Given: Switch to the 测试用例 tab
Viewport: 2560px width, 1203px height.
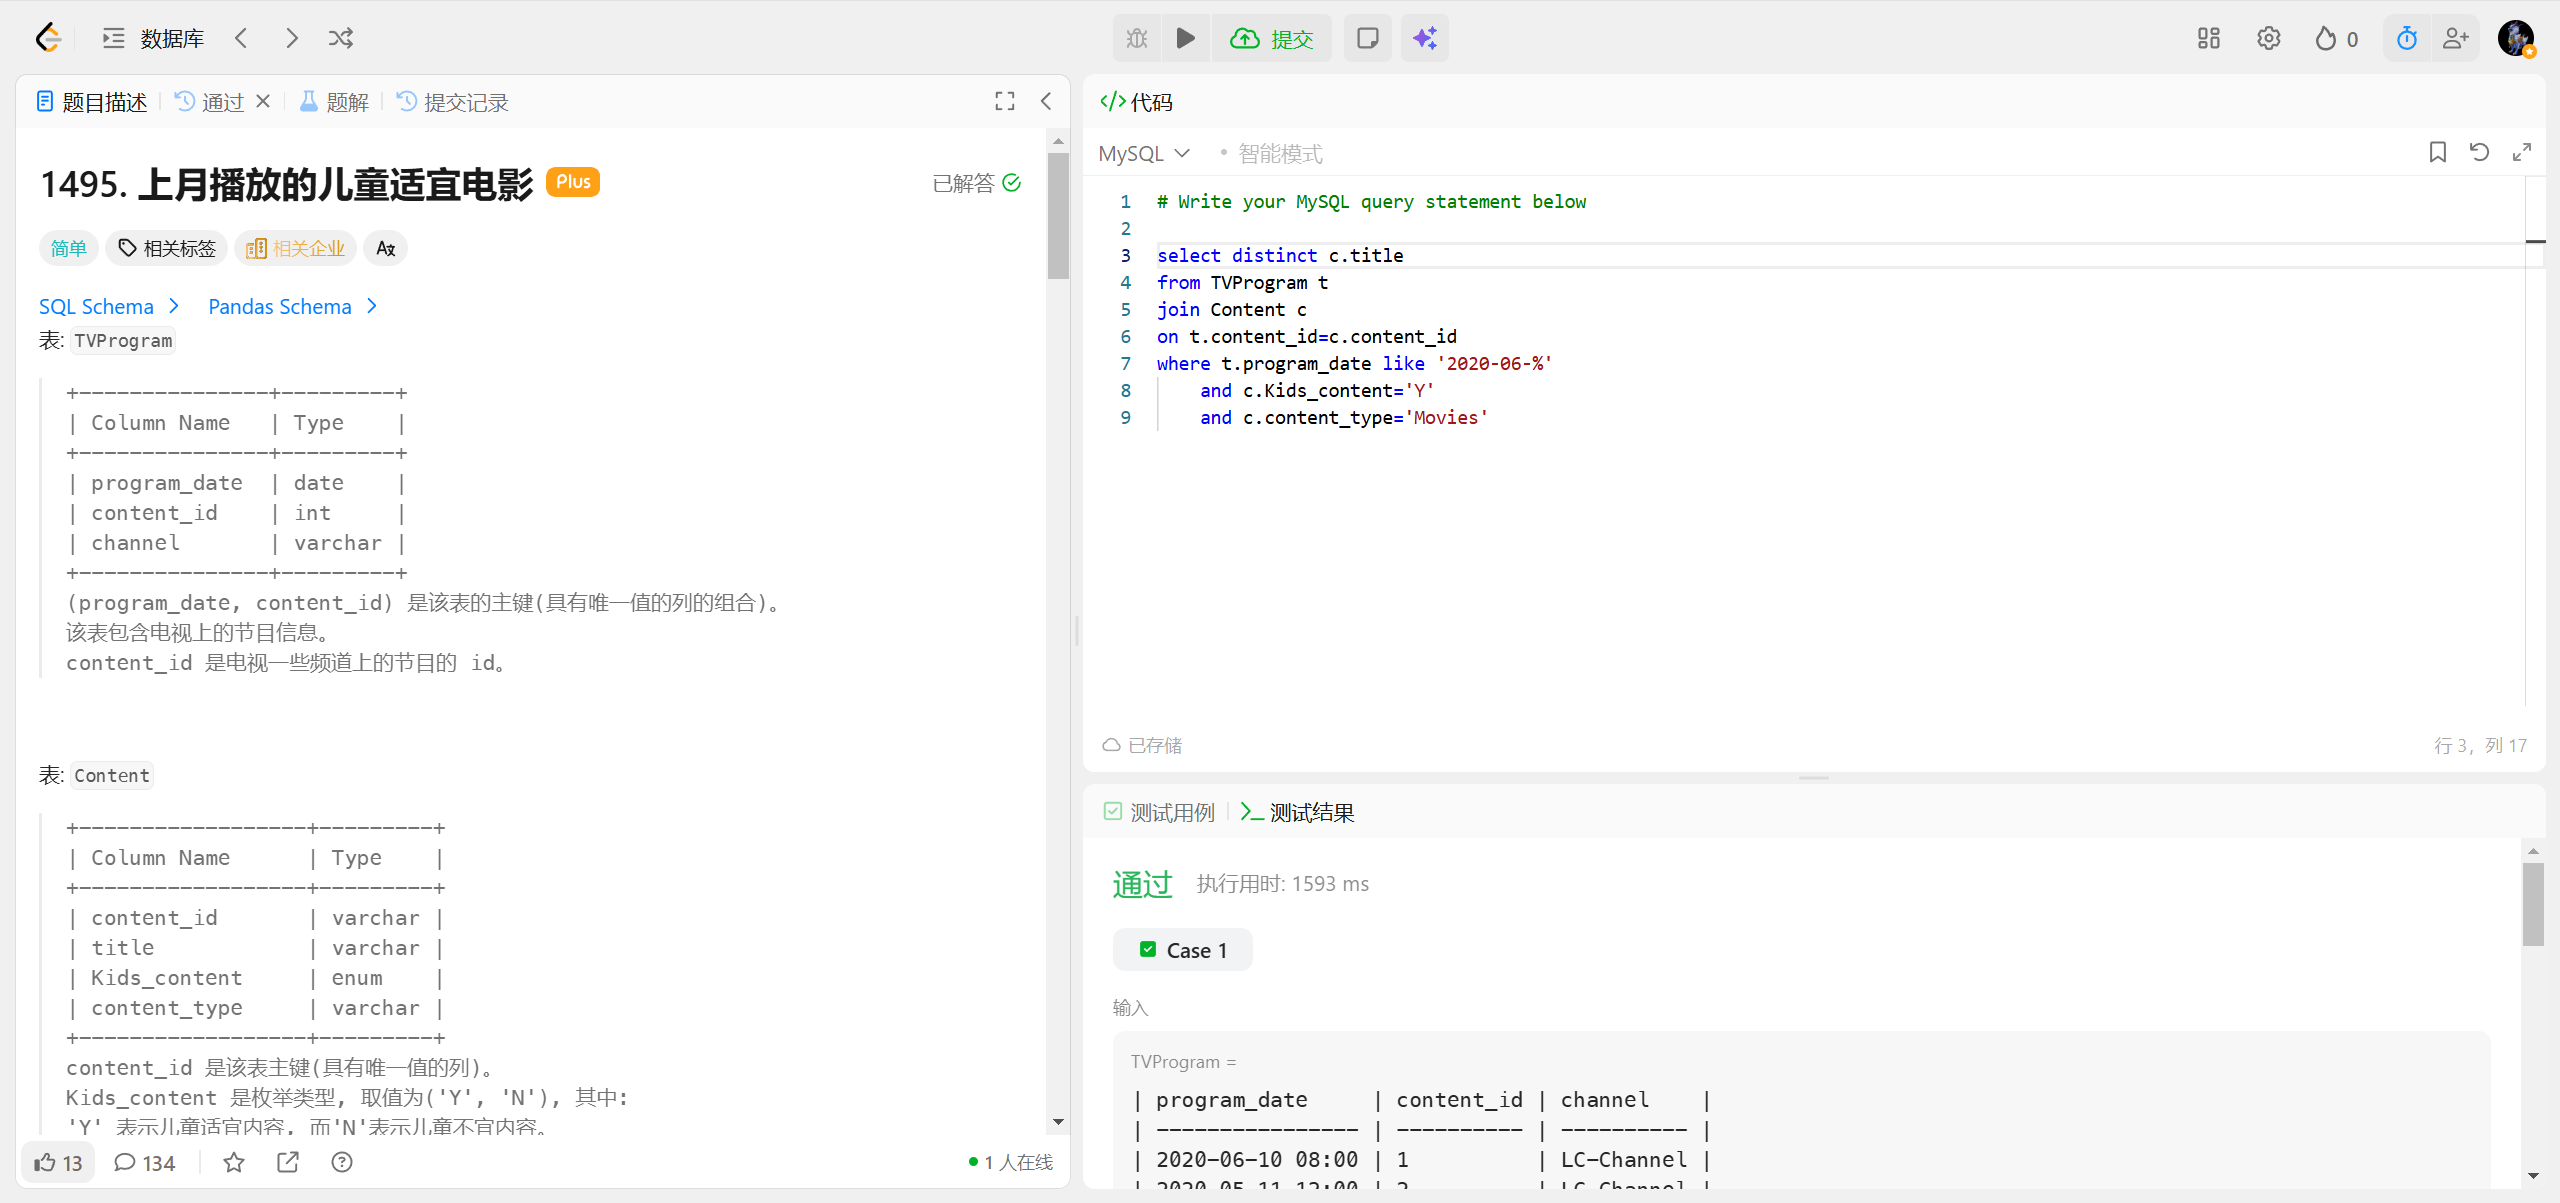Looking at the screenshot, I should pos(1159,812).
